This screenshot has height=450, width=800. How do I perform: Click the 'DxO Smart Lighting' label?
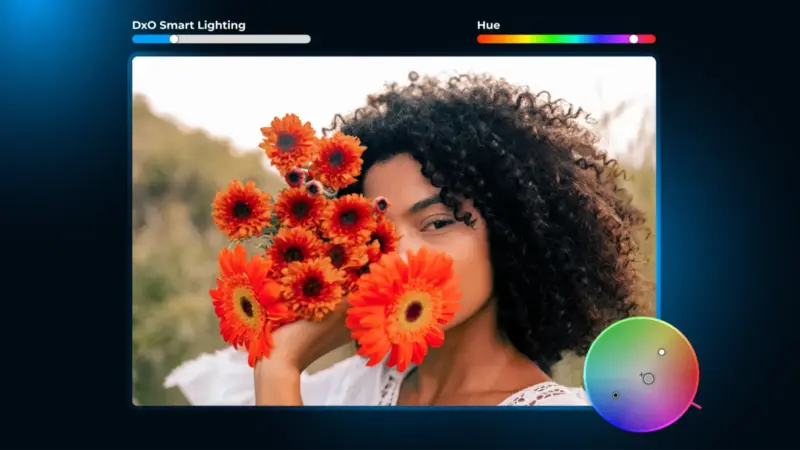(189, 25)
